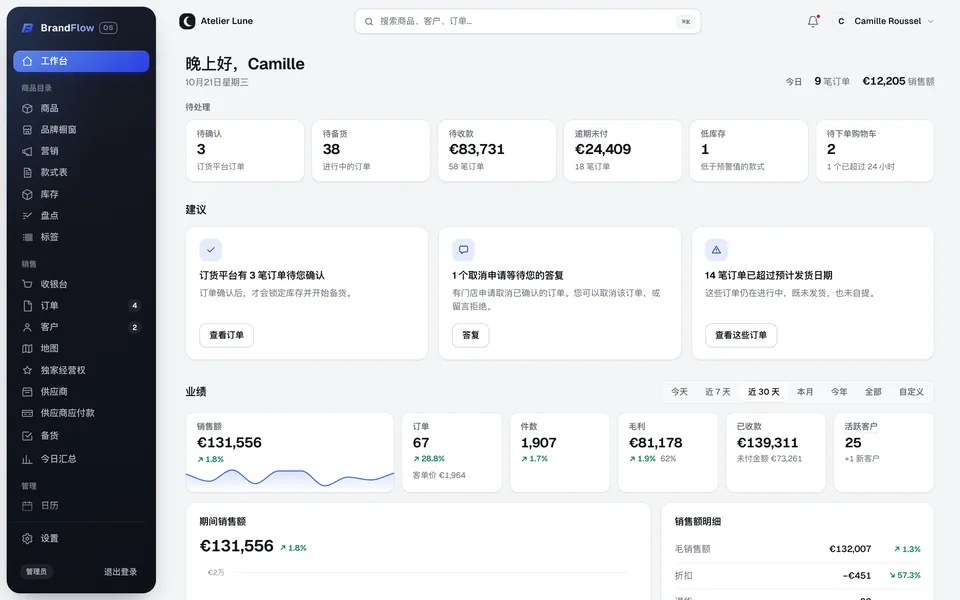This screenshot has height=600, width=960.
Task: Click the 供应商 icon in sidebar
Action: [27, 392]
